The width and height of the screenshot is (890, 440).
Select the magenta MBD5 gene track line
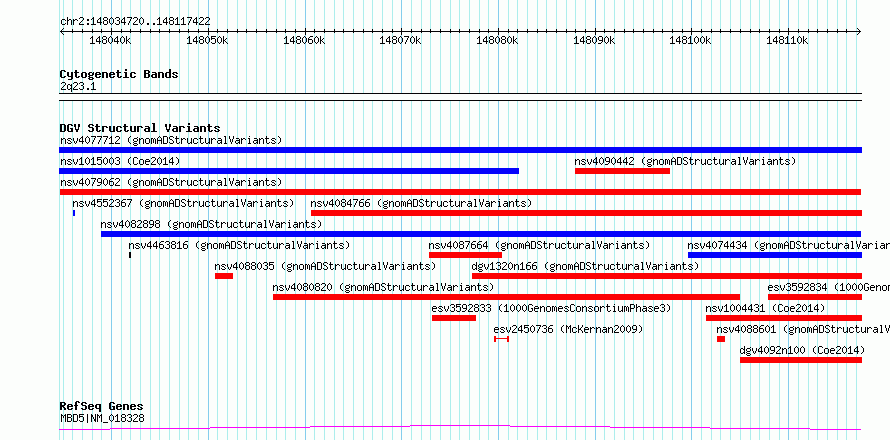(x=460, y=427)
